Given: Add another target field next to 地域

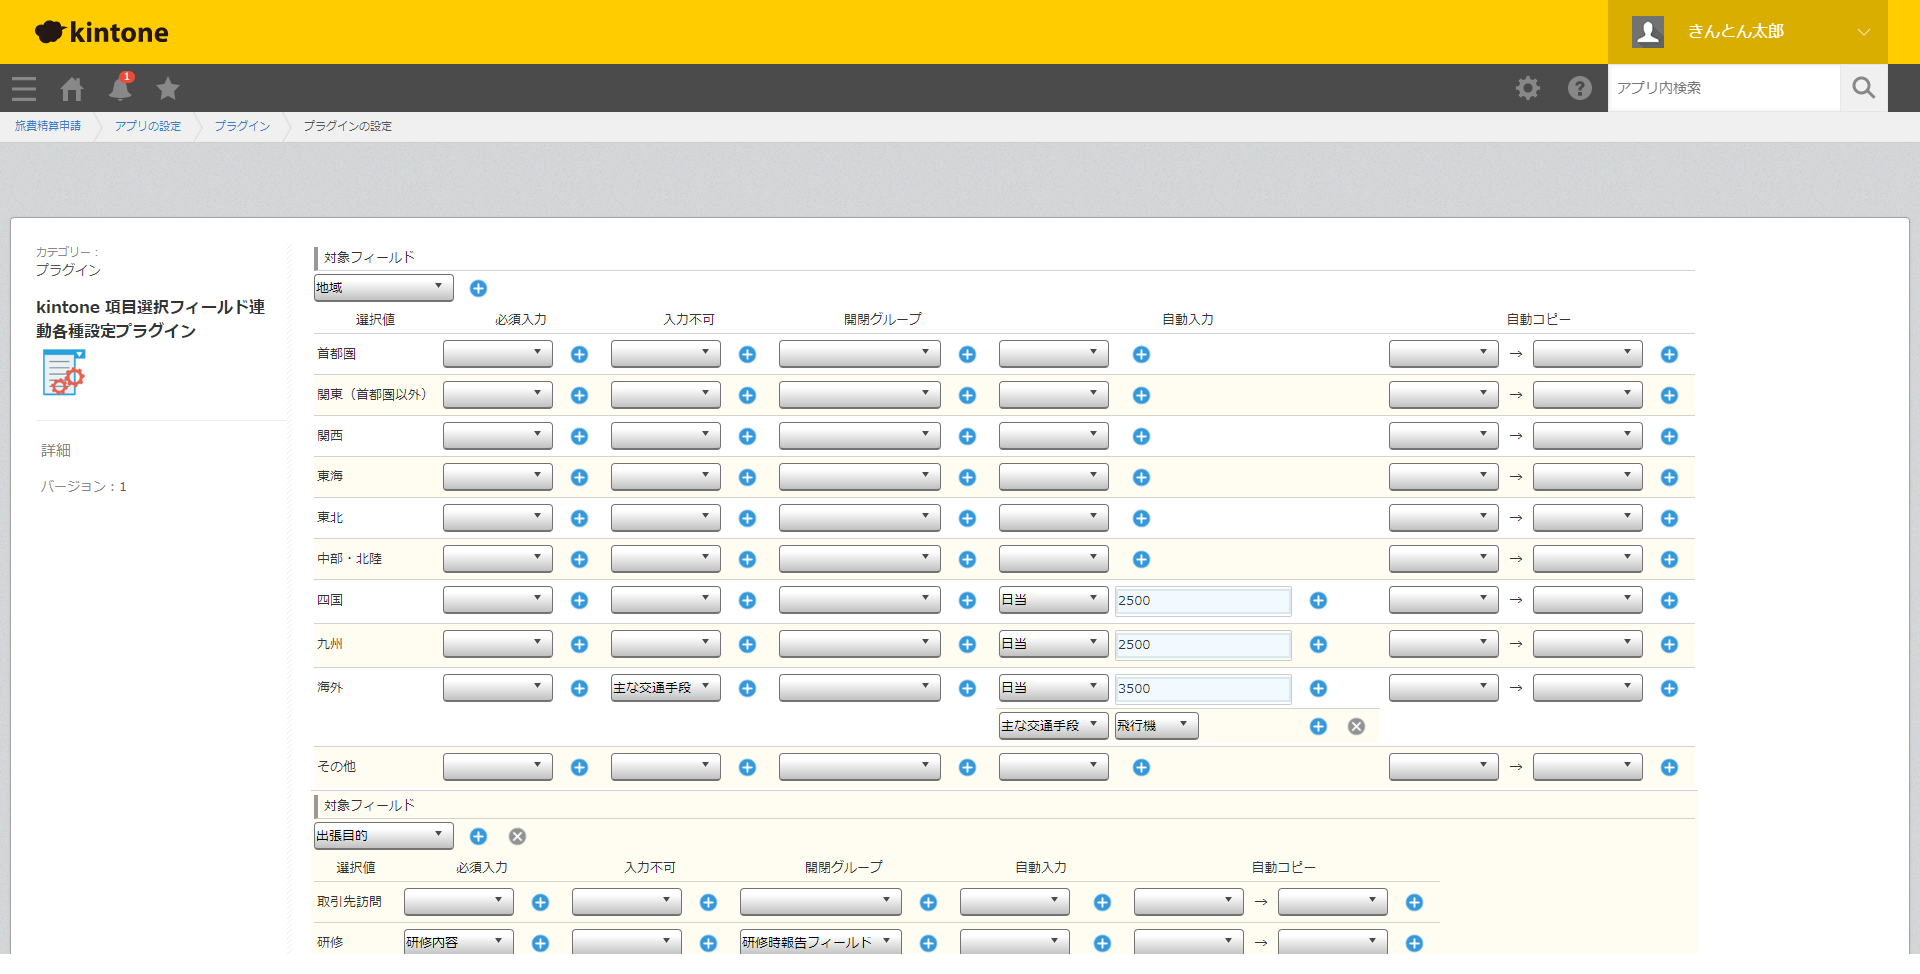Looking at the screenshot, I should click(478, 289).
